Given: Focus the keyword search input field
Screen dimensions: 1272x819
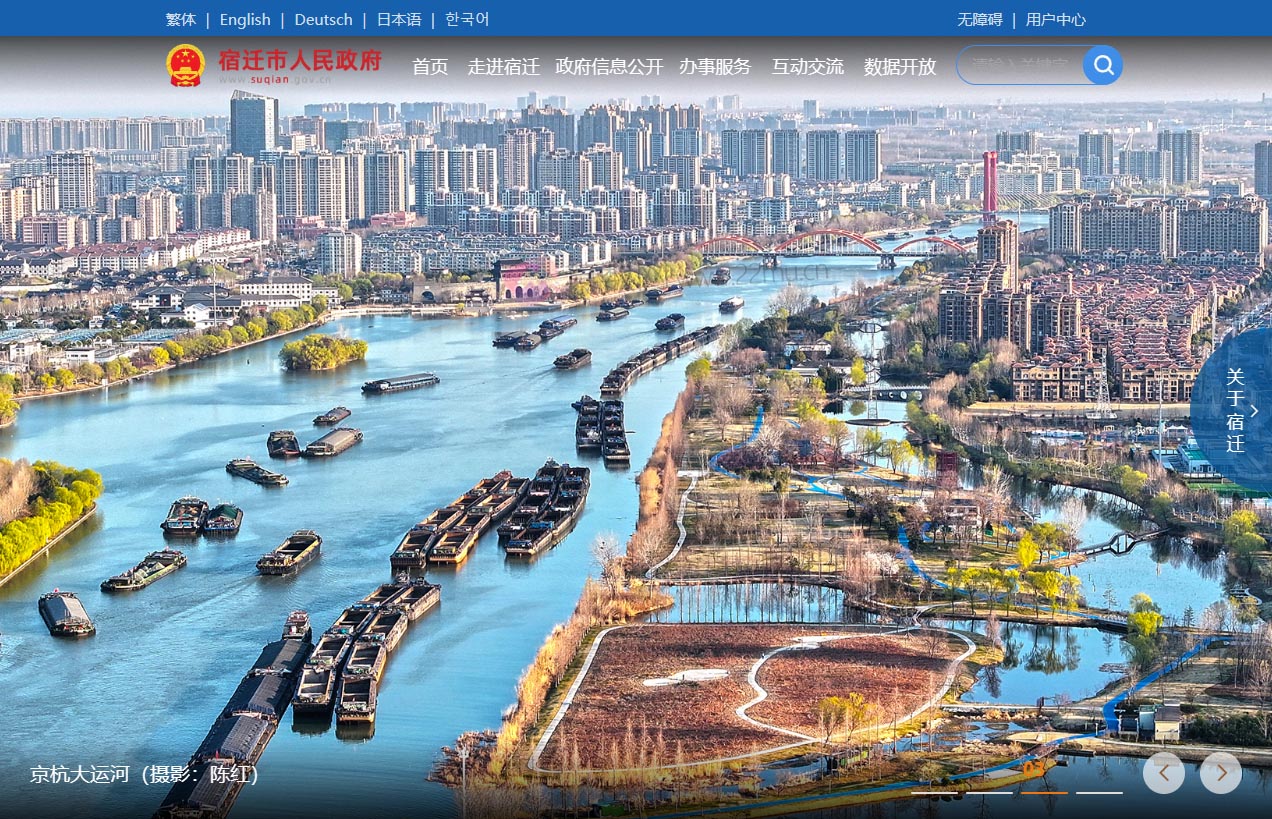Looking at the screenshot, I should [1020, 65].
